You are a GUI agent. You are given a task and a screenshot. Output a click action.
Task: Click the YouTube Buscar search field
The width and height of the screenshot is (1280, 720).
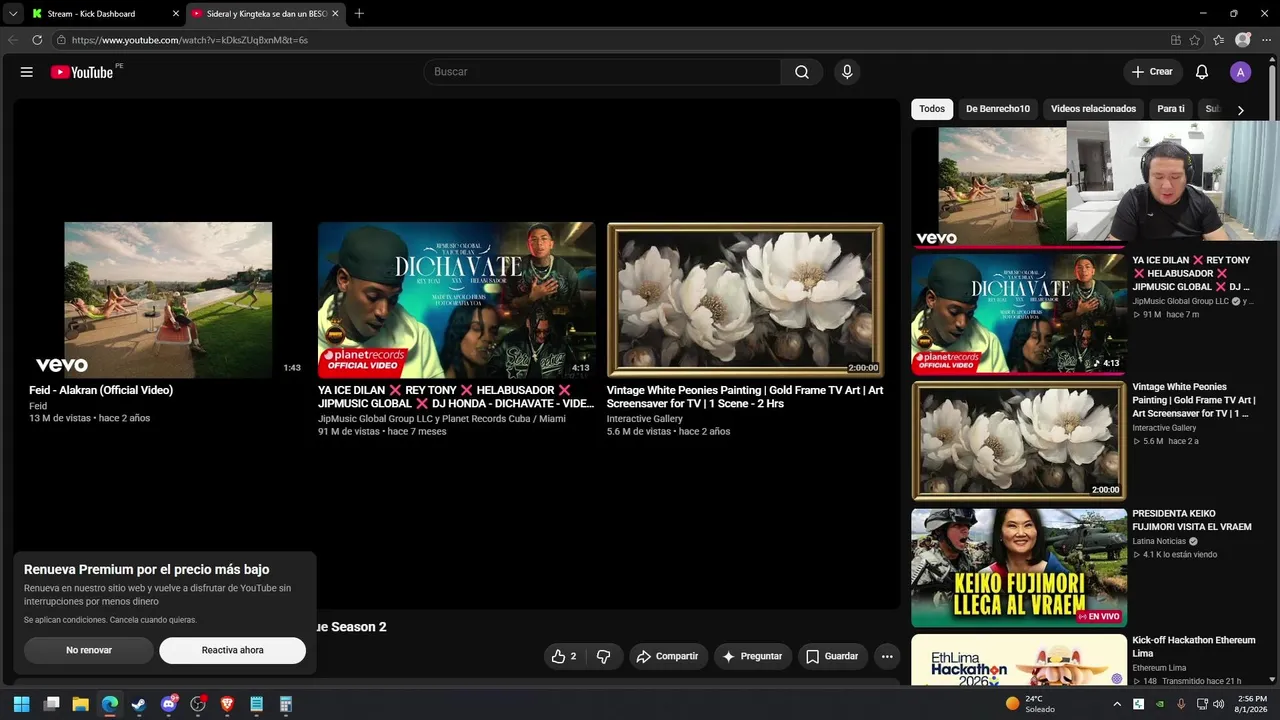[602, 72]
